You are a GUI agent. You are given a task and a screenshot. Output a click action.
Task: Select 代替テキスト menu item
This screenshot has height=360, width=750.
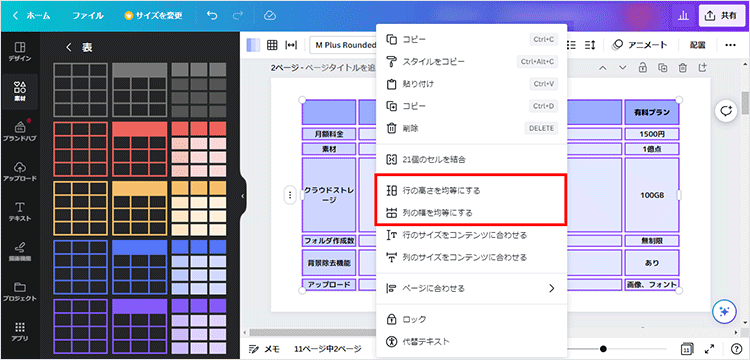pos(472,341)
